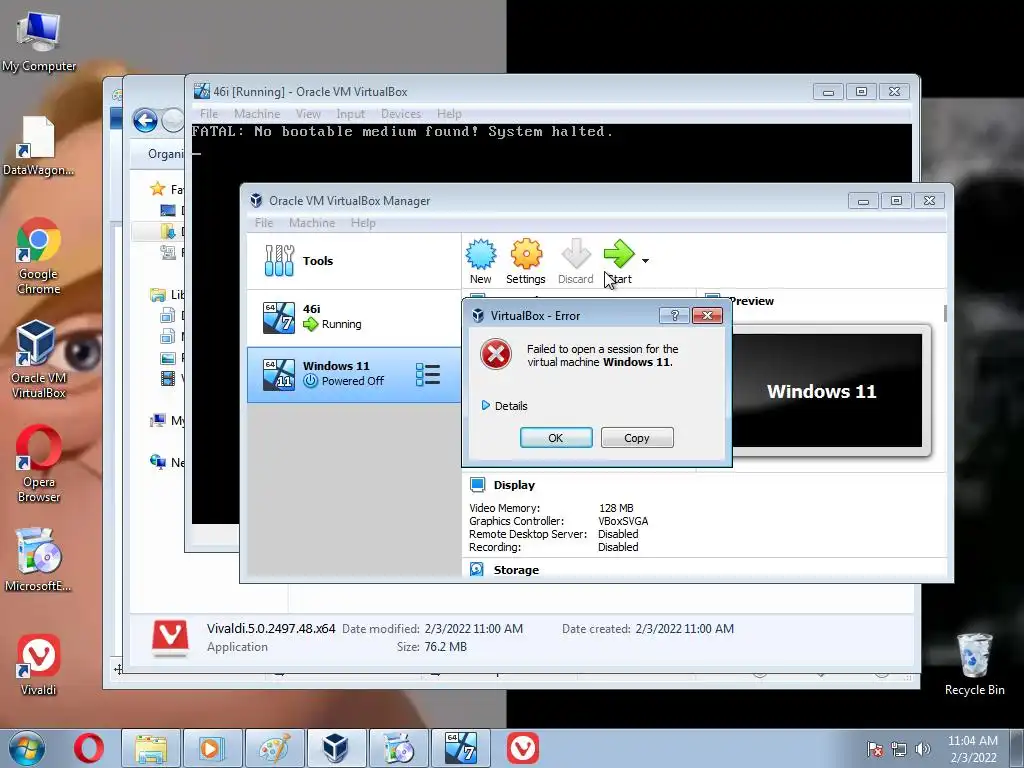Open Machine menu in VirtualBox Manager
The height and width of the screenshot is (768, 1024).
coord(312,223)
